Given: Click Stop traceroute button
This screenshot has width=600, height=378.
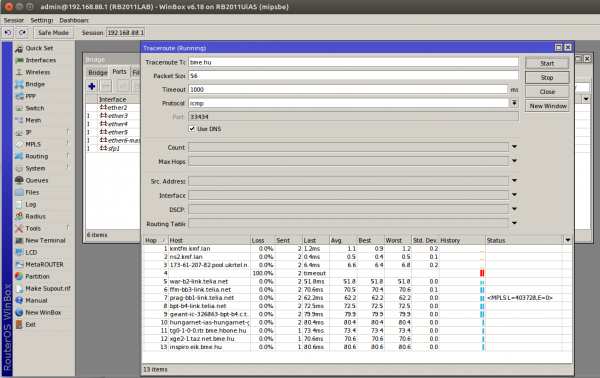Looking at the screenshot, I should pyautogui.click(x=547, y=78).
